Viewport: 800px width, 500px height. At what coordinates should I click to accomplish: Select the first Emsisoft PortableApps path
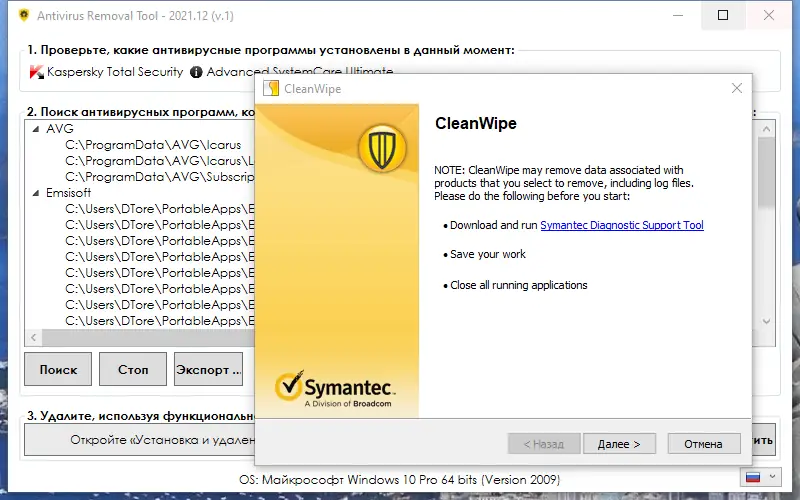(153, 209)
